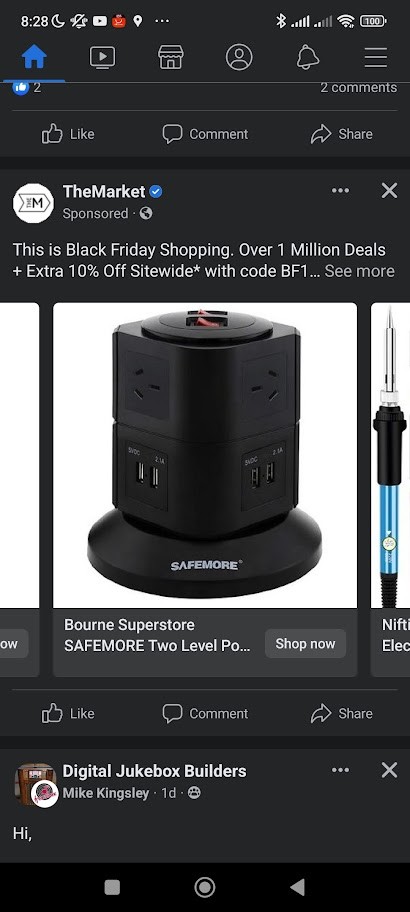Open the soldering iron product card
This screenshot has width=410, height=912.
[390, 489]
